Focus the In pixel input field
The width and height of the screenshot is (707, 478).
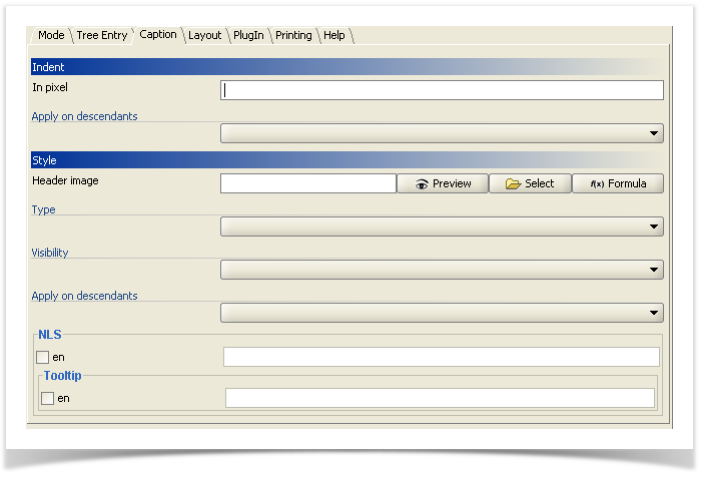[441, 90]
